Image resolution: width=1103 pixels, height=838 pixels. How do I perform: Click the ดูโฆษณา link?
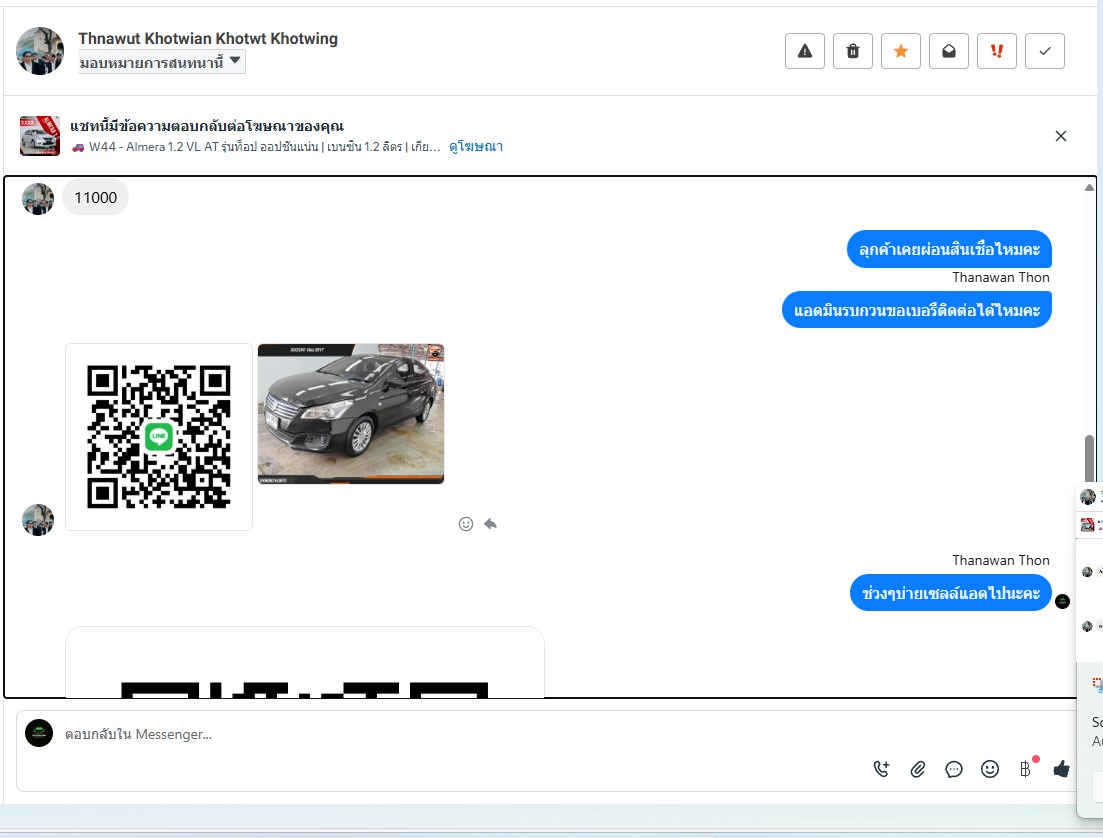[475, 147]
